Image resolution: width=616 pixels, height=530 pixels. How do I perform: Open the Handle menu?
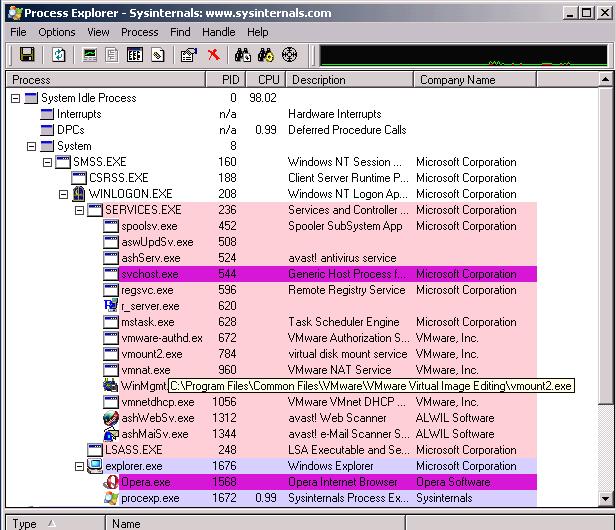pyautogui.click(x=218, y=32)
